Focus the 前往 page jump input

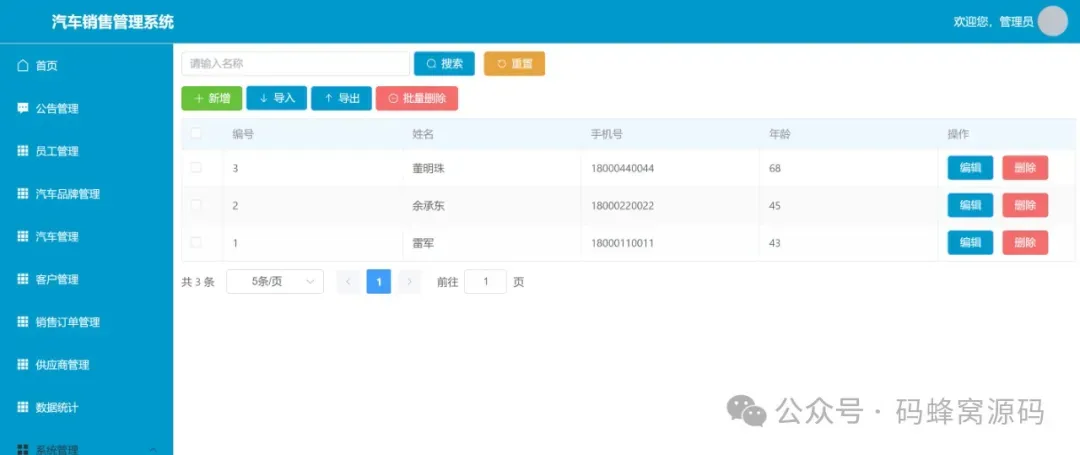pos(486,282)
